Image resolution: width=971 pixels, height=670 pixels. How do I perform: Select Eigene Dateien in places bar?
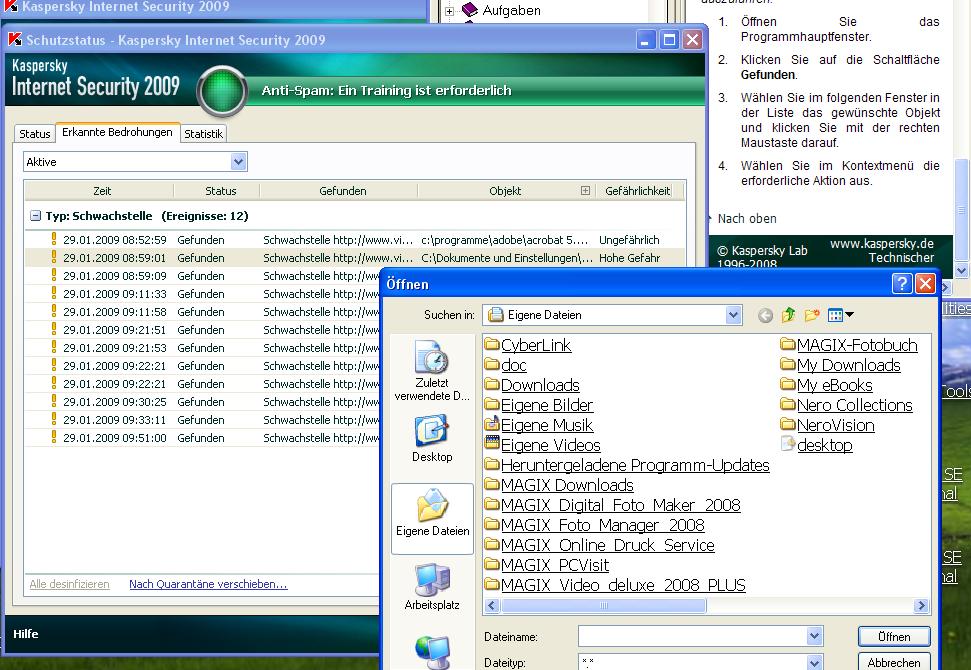click(432, 519)
